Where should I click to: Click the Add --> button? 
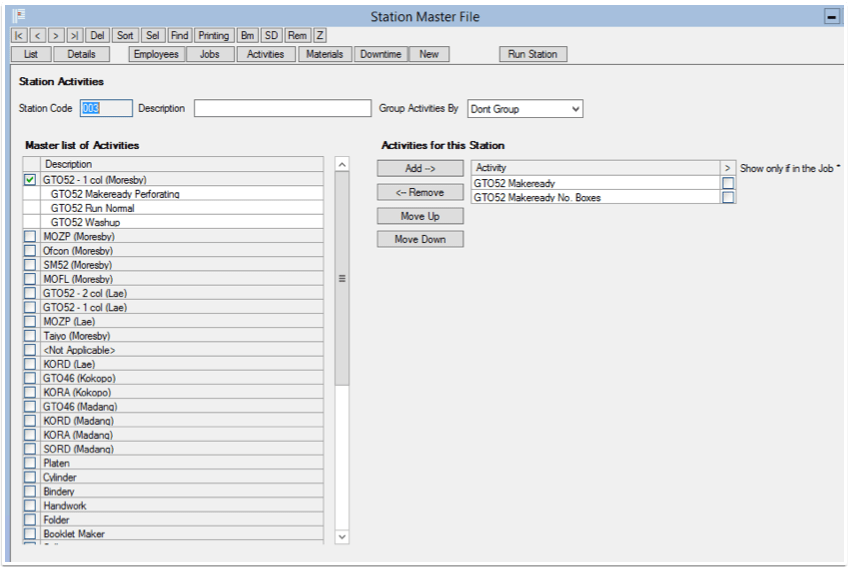(420, 168)
